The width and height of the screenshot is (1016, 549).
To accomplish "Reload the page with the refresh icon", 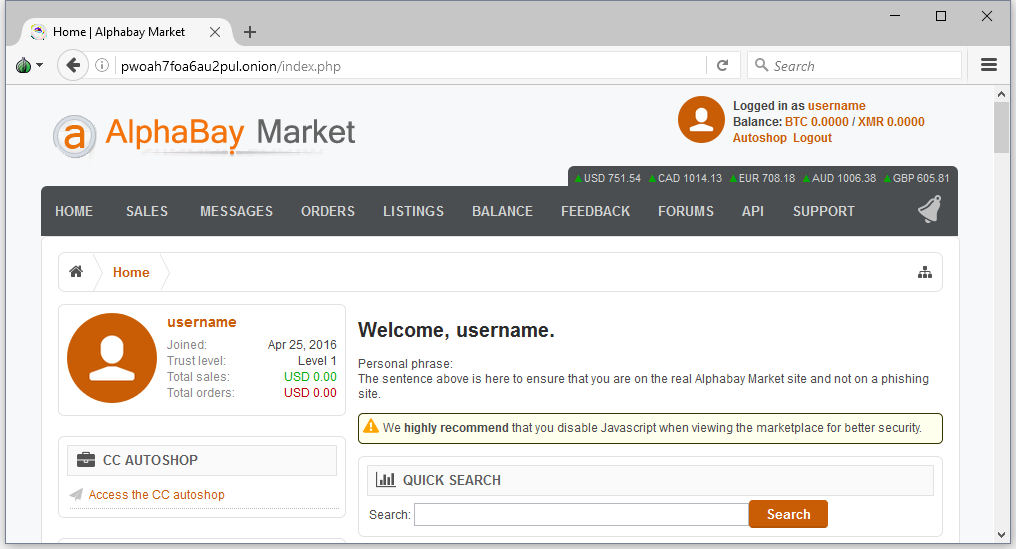I will pyautogui.click(x=722, y=65).
